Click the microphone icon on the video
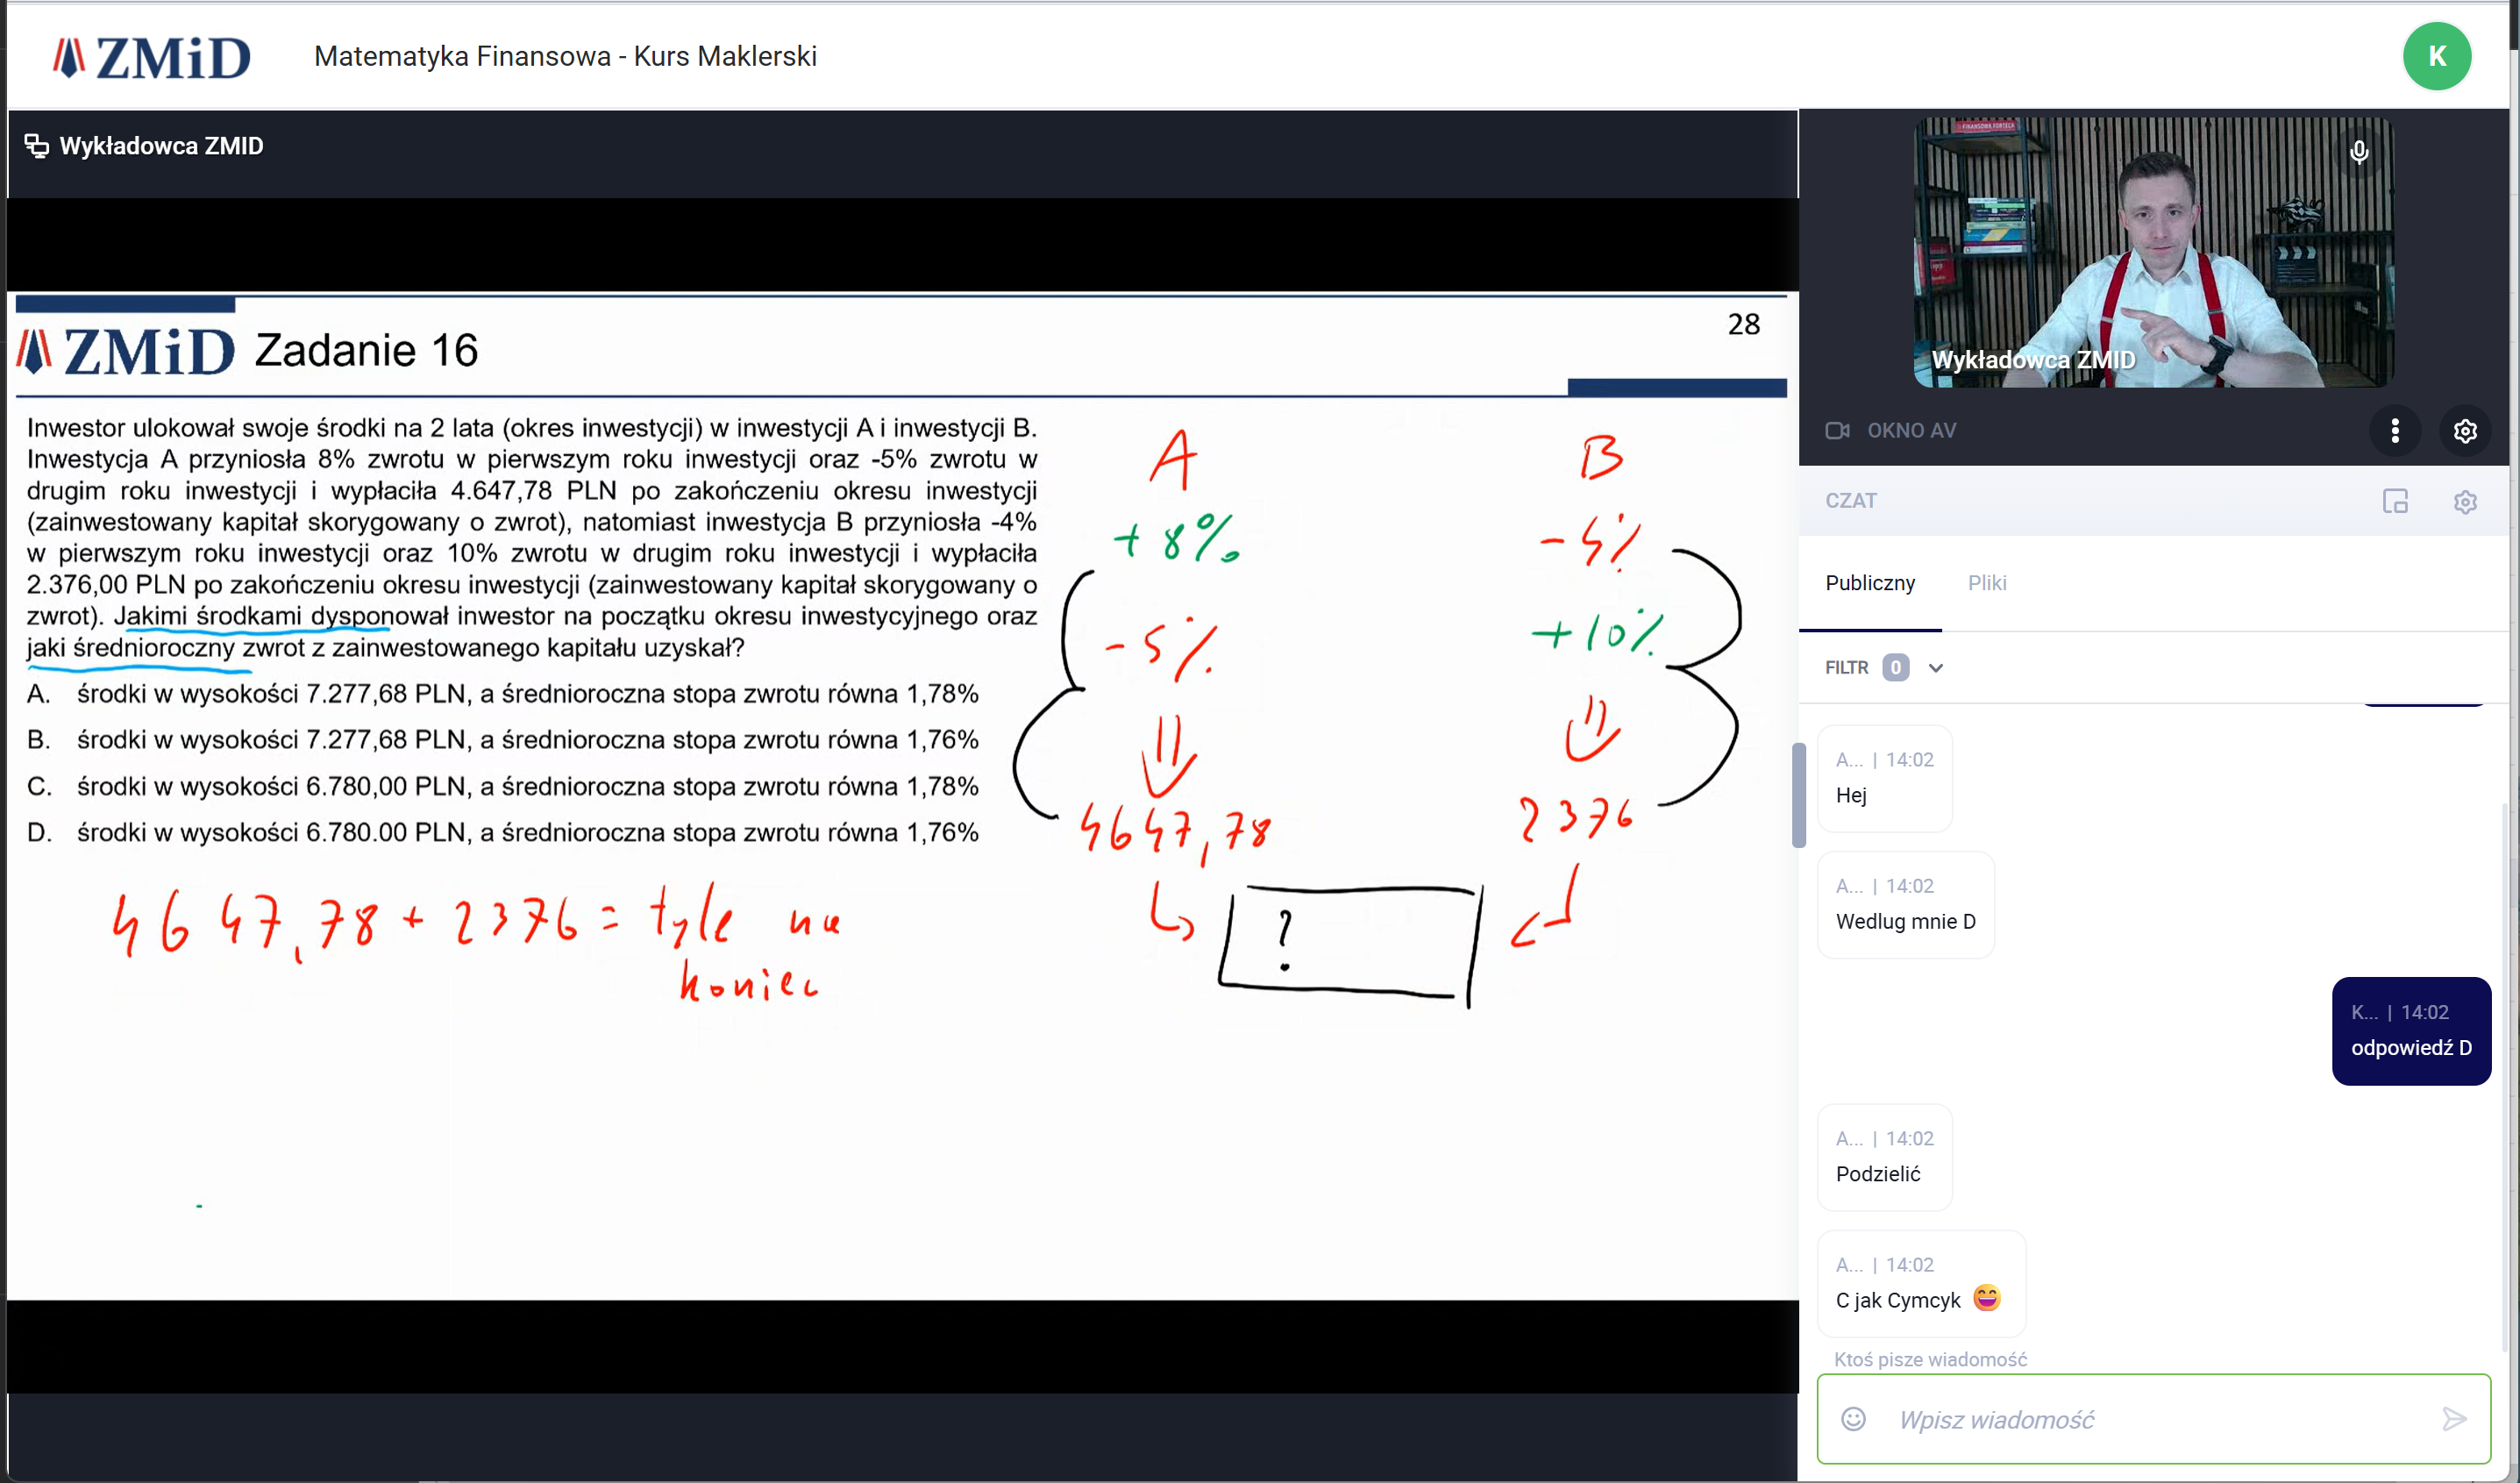2520x1483 pixels. 2359,152
